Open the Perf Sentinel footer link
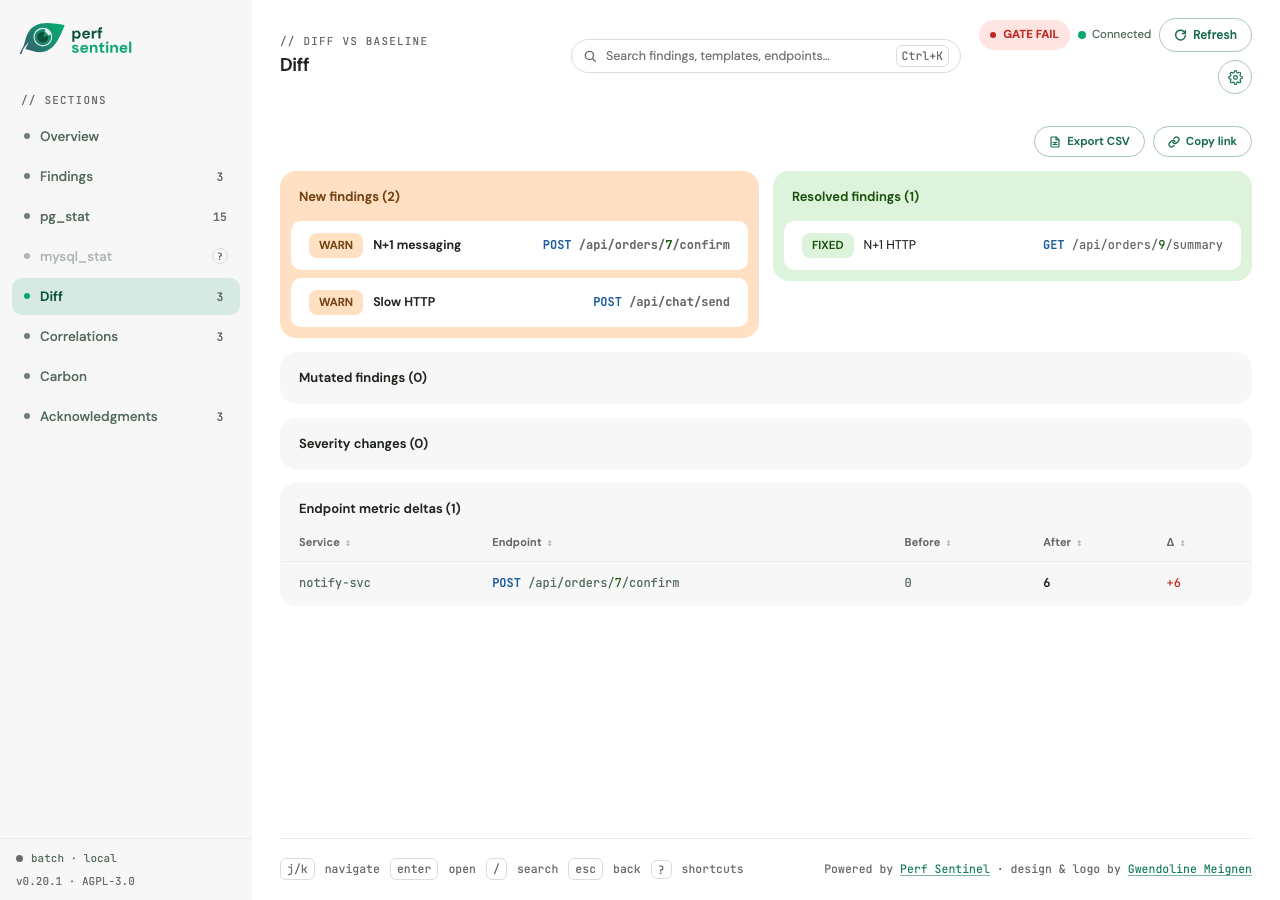This screenshot has height=900, width=1280. (x=945, y=869)
